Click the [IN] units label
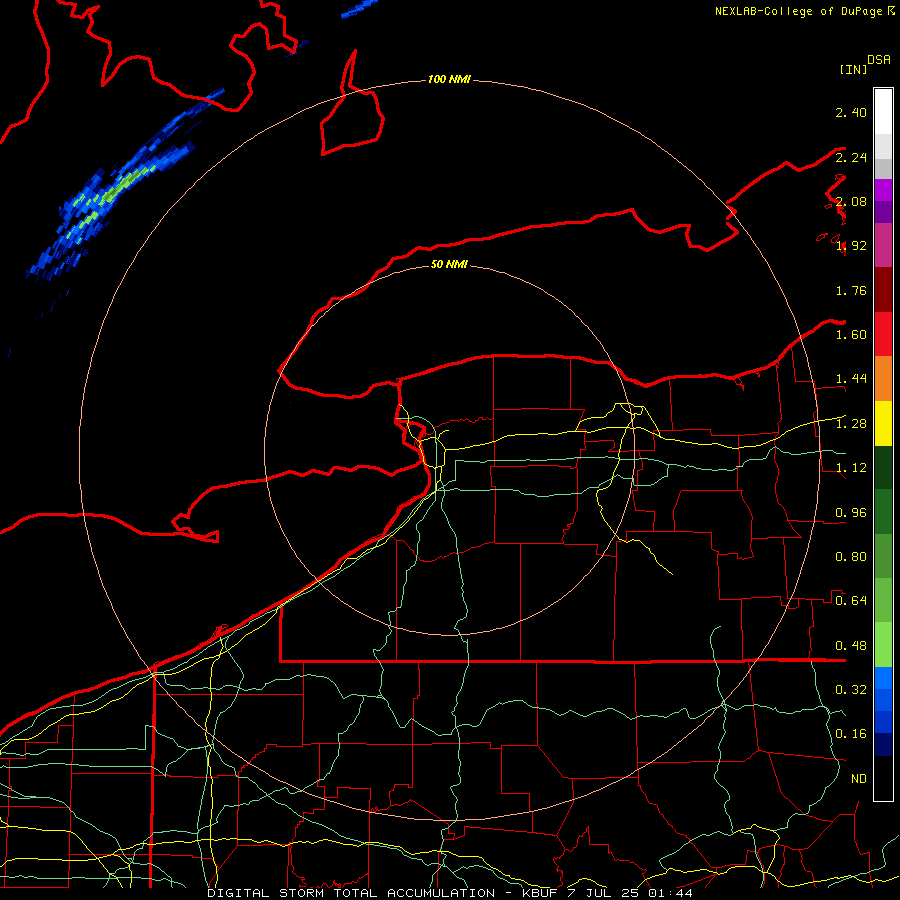This screenshot has height=900, width=900. tap(853, 69)
